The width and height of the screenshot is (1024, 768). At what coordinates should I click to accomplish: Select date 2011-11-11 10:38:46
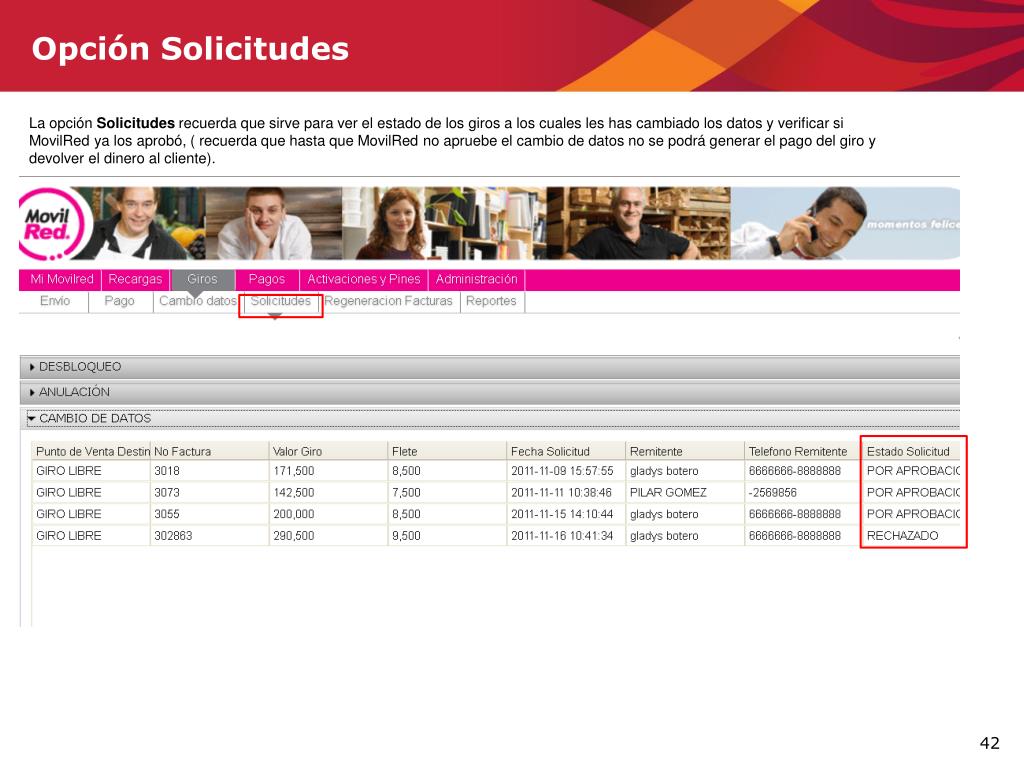point(566,492)
